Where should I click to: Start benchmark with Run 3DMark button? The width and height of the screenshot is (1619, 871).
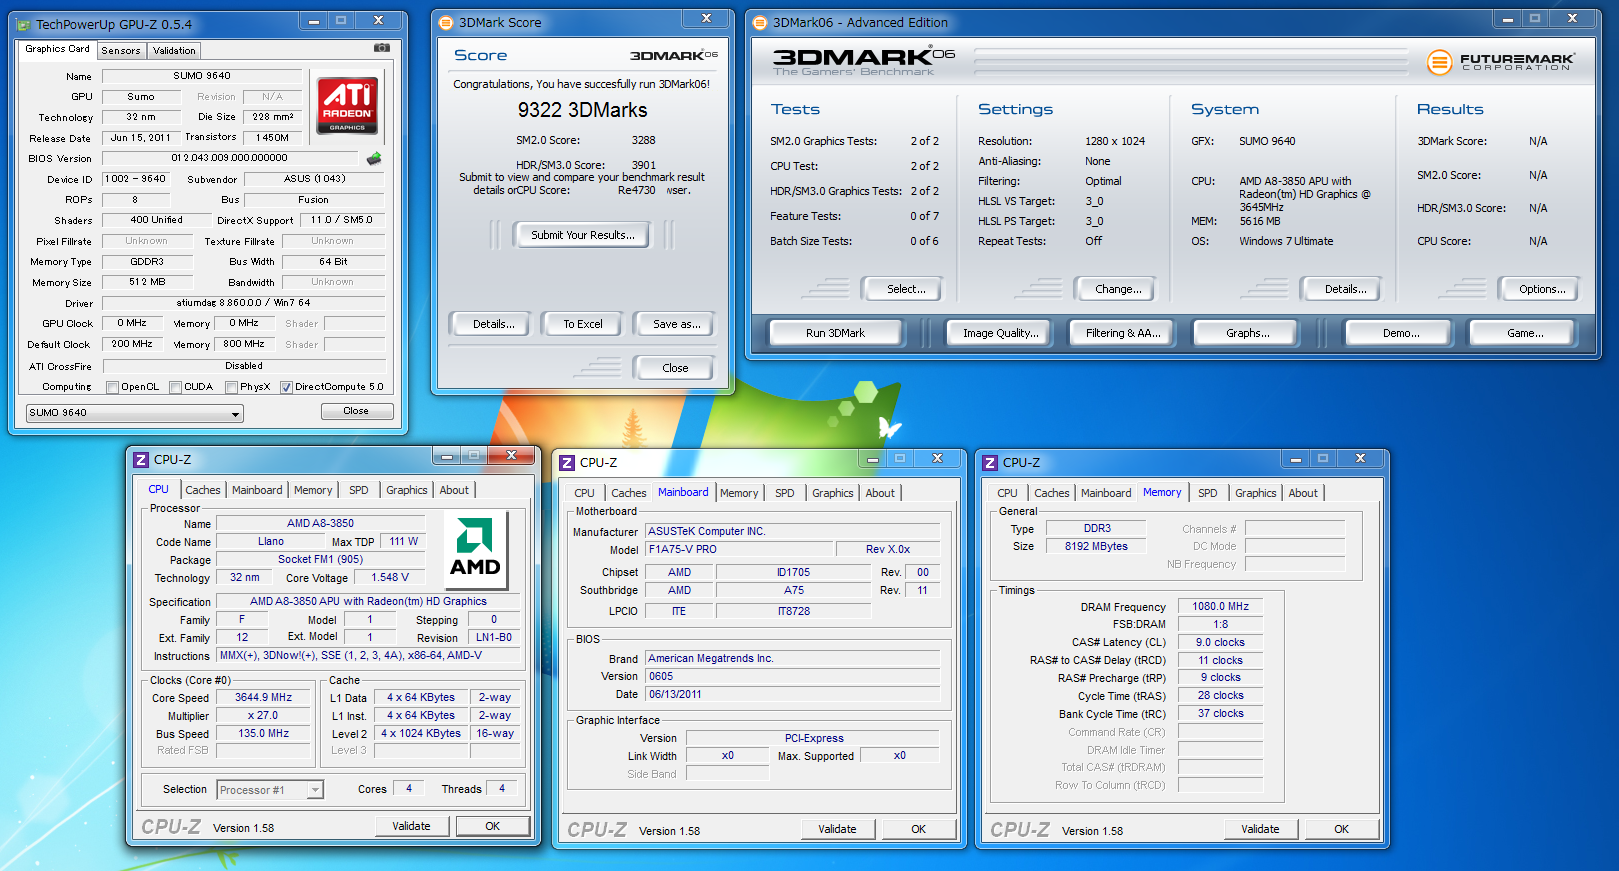pyautogui.click(x=835, y=333)
